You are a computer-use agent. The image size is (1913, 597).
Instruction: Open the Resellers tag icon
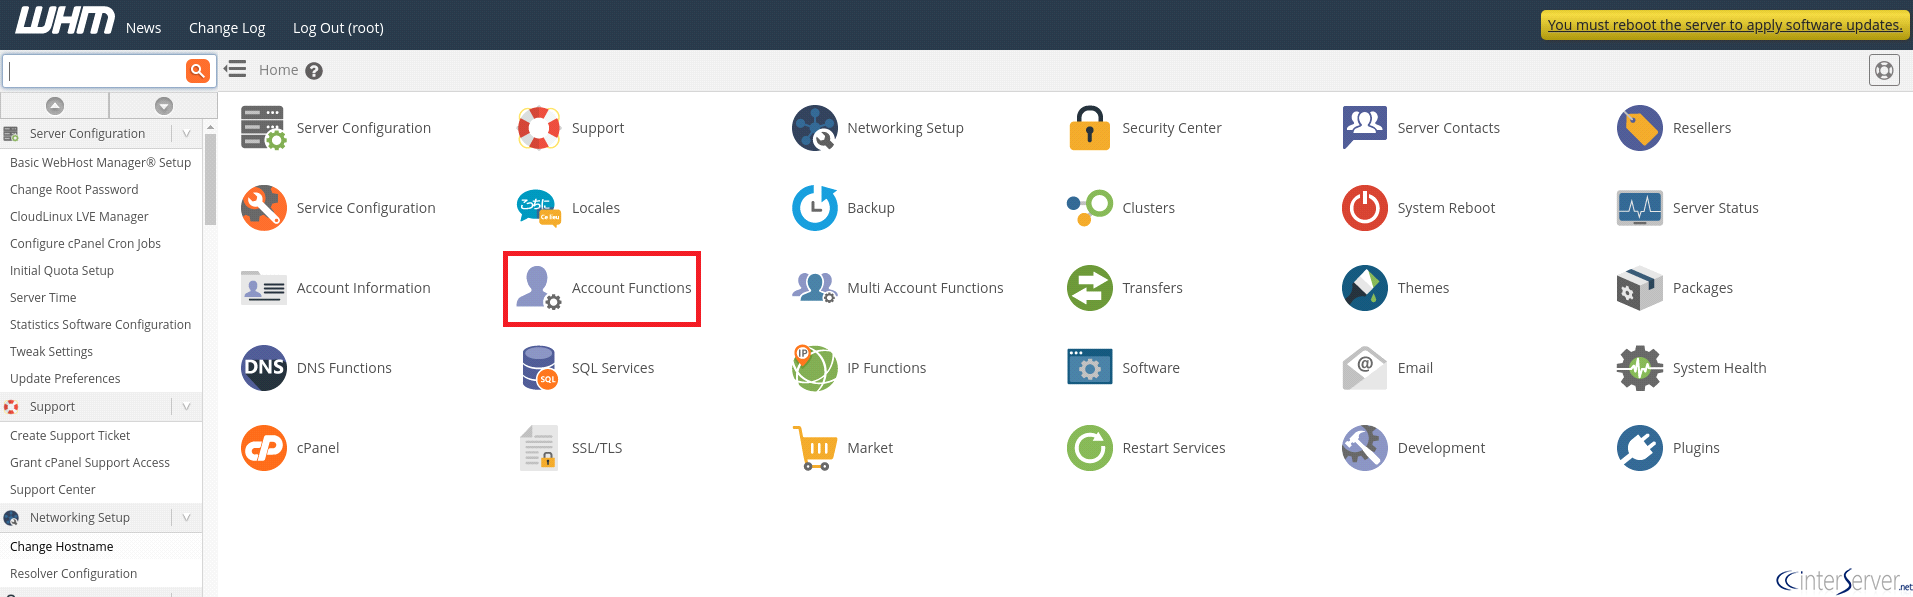(x=1640, y=128)
